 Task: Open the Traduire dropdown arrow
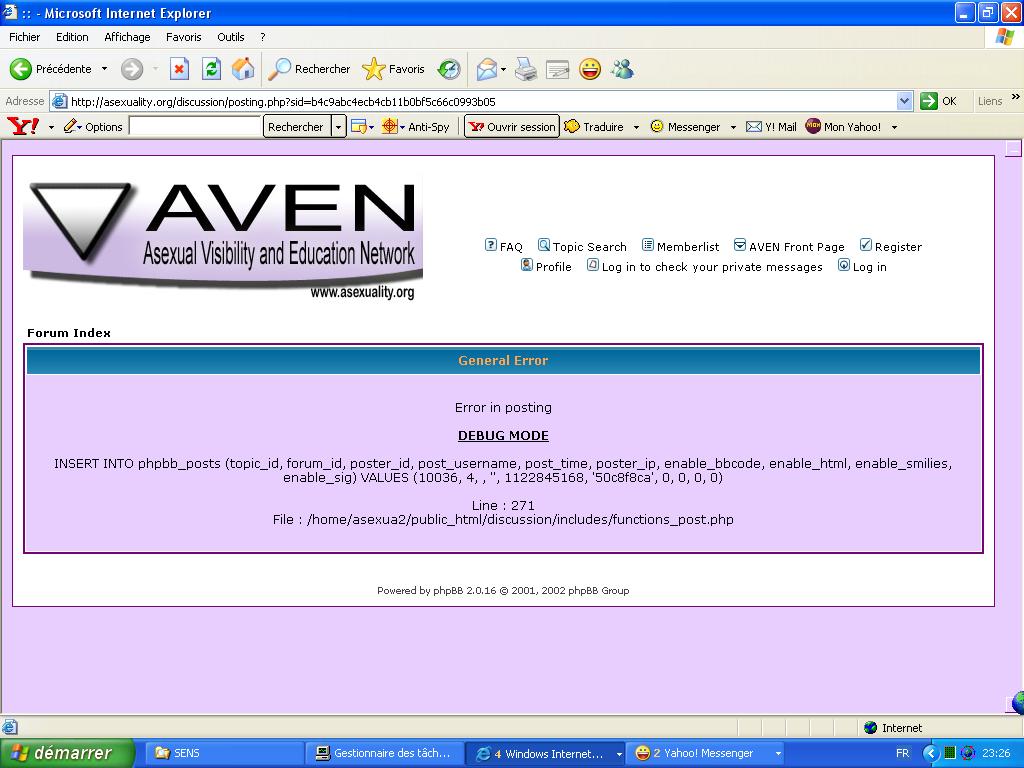point(636,127)
